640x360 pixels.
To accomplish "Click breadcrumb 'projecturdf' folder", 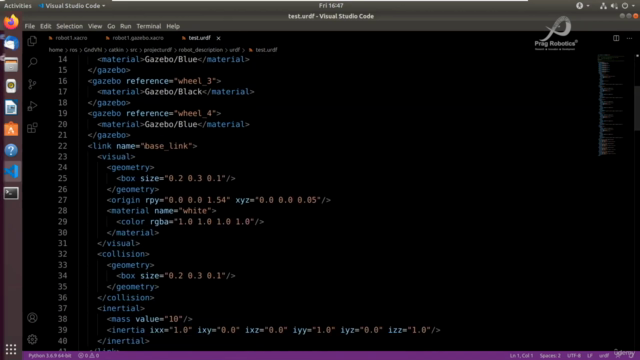I will tap(158, 50).
